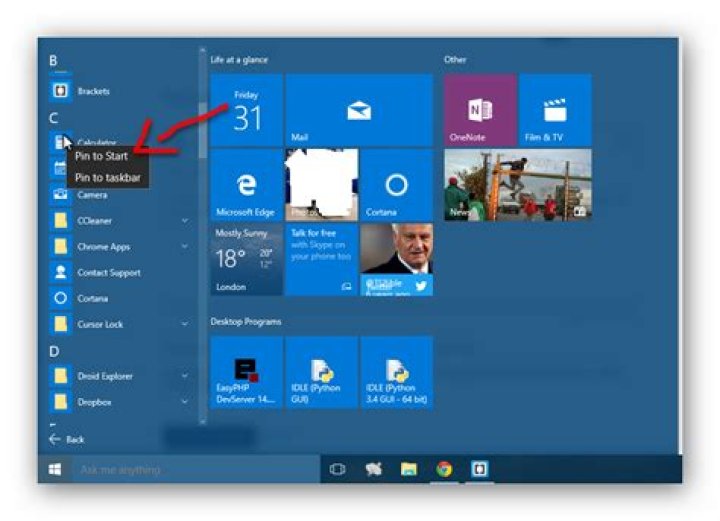Click the Droid Explorer folder label
720x521 pixels.
105,376
